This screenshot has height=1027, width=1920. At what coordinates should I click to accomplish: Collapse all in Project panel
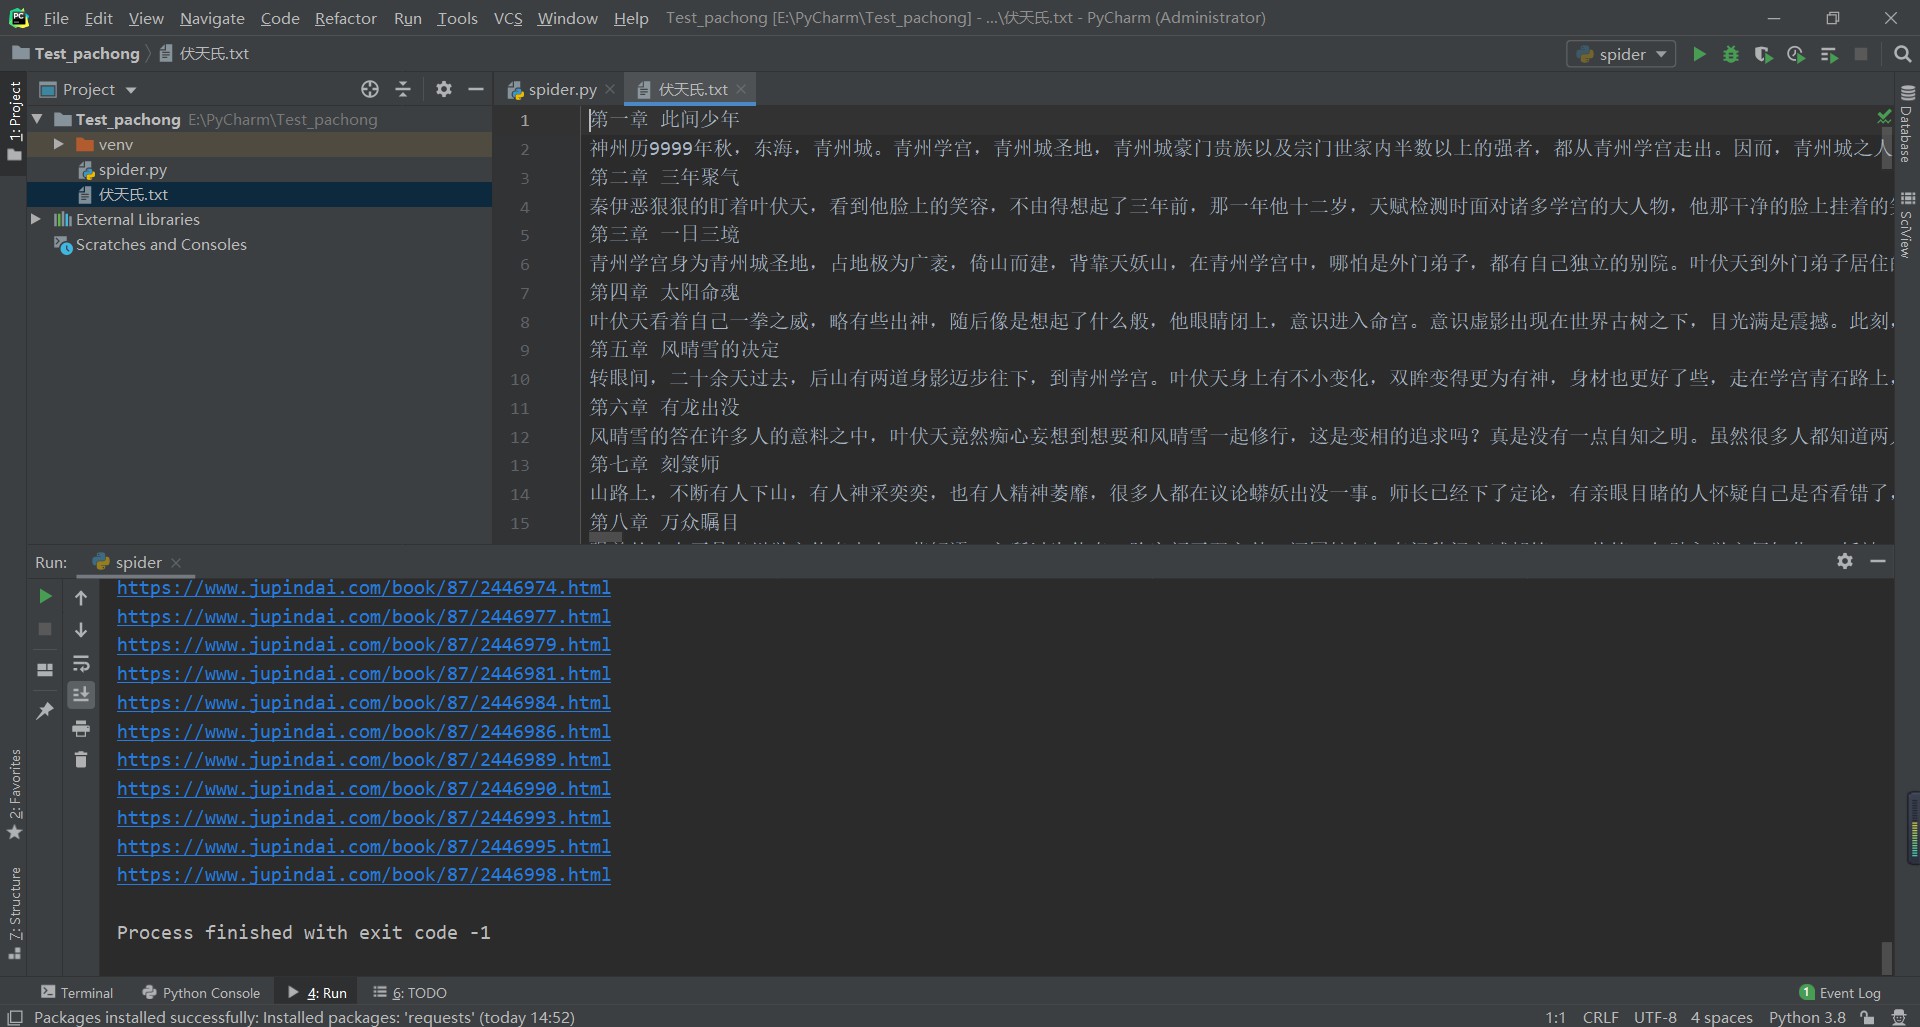click(403, 89)
